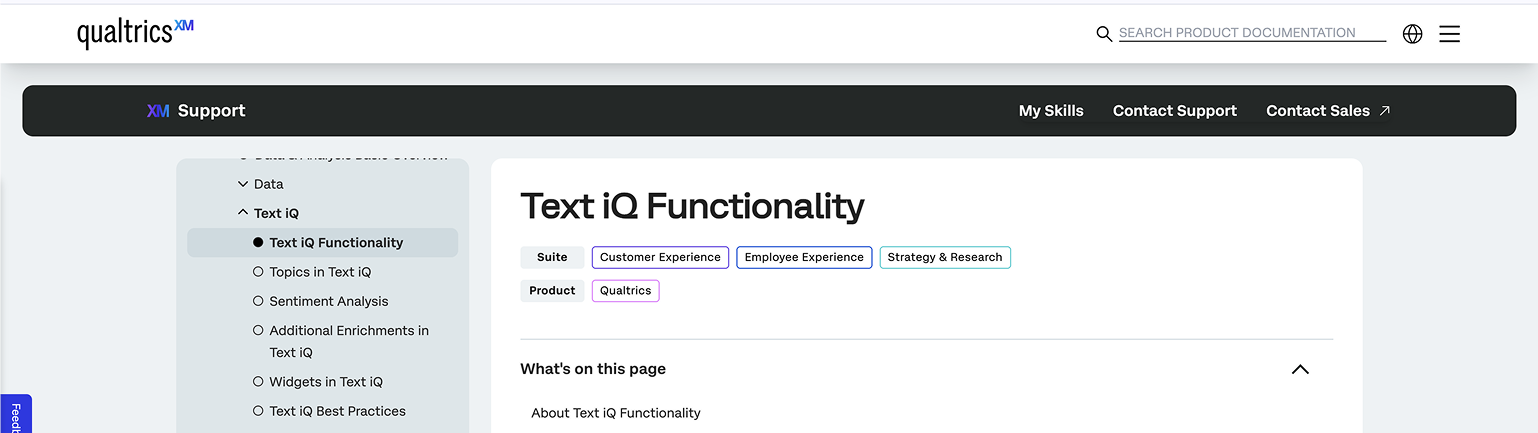Click the What's on this page title

point(593,369)
